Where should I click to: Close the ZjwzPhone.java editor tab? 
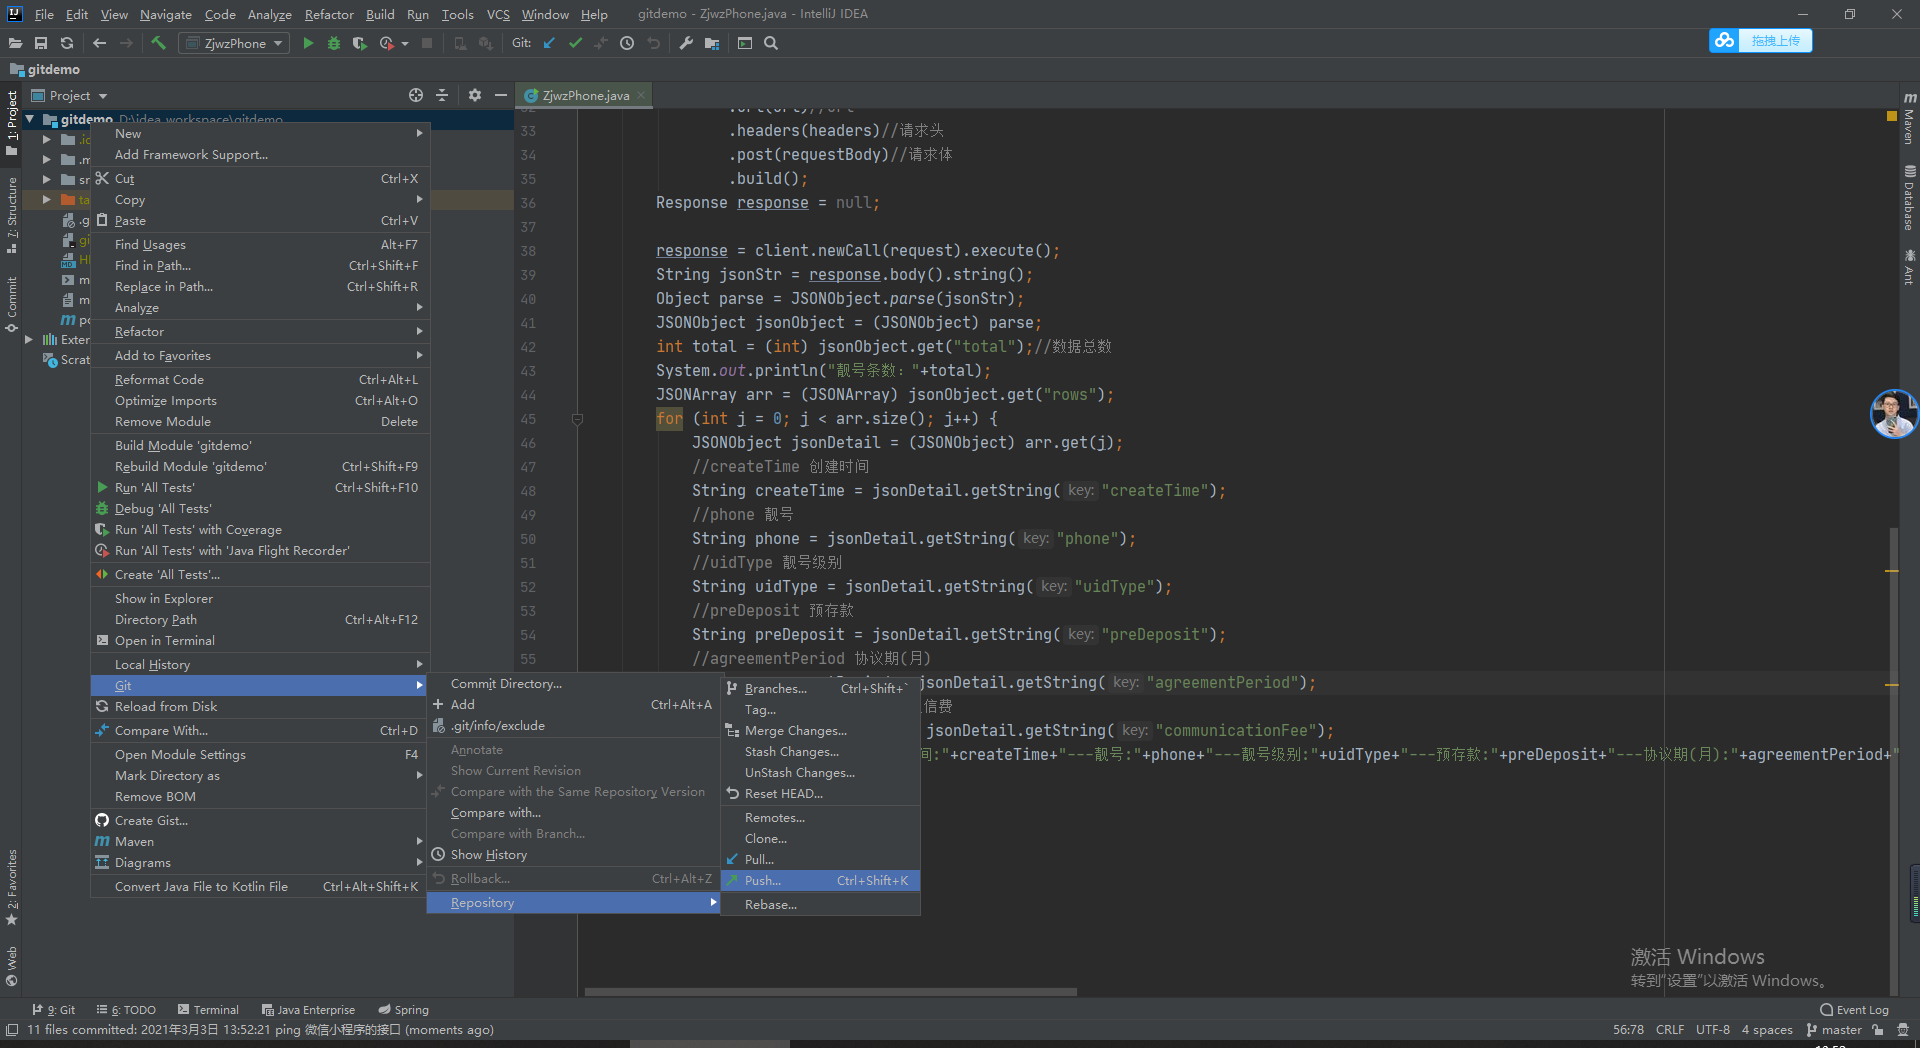(x=641, y=95)
